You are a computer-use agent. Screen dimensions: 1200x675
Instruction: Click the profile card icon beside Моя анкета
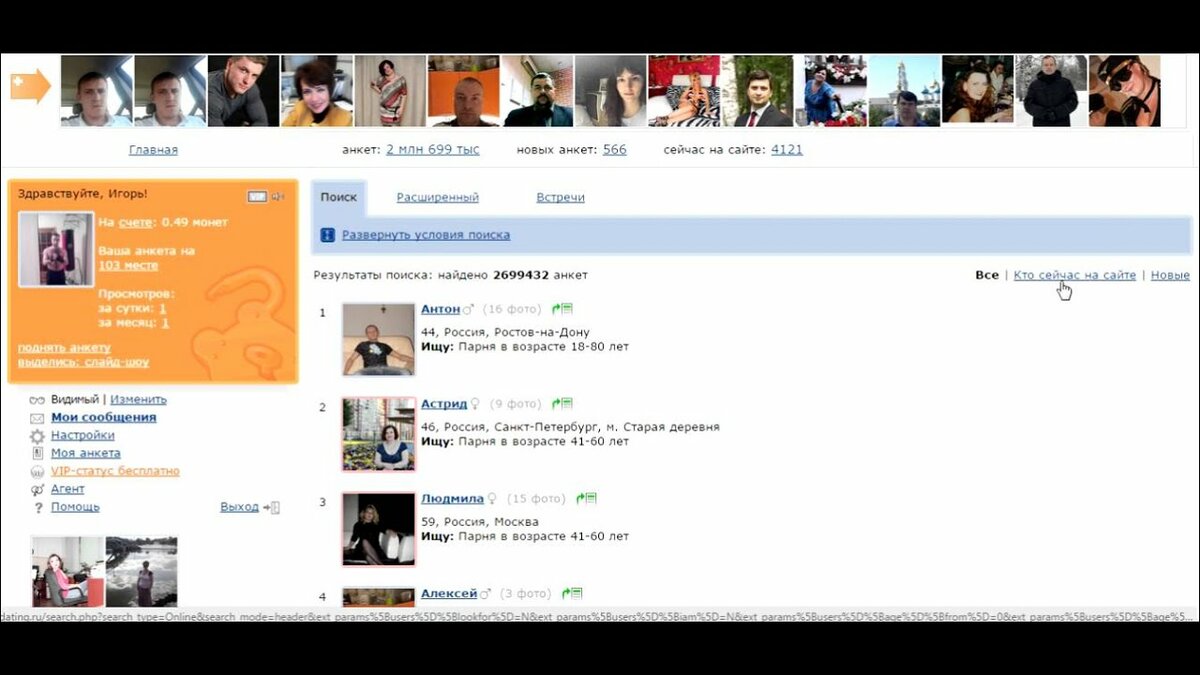(37, 454)
